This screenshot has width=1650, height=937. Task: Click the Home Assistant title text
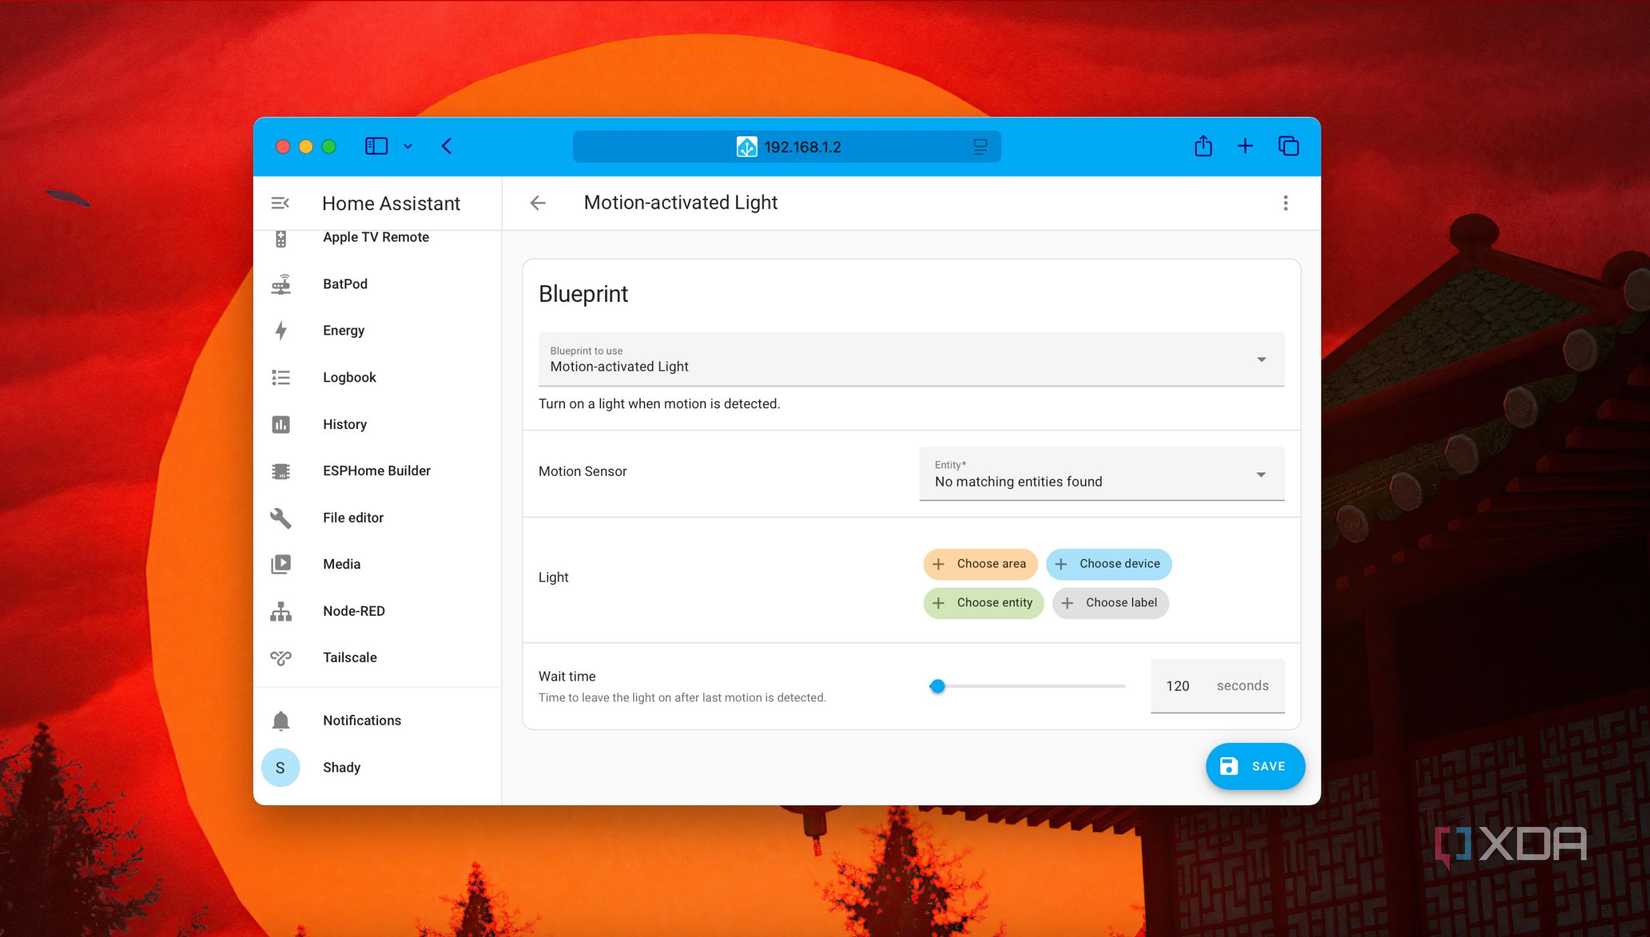391,204
